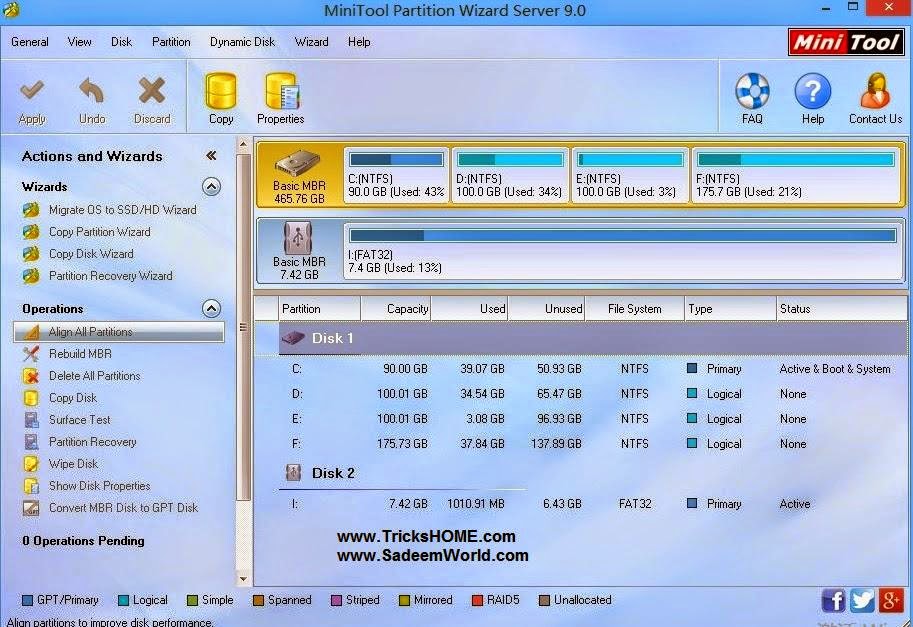
Task: Click Convert MBR Disk to GPT Disk
Action: pos(123,508)
